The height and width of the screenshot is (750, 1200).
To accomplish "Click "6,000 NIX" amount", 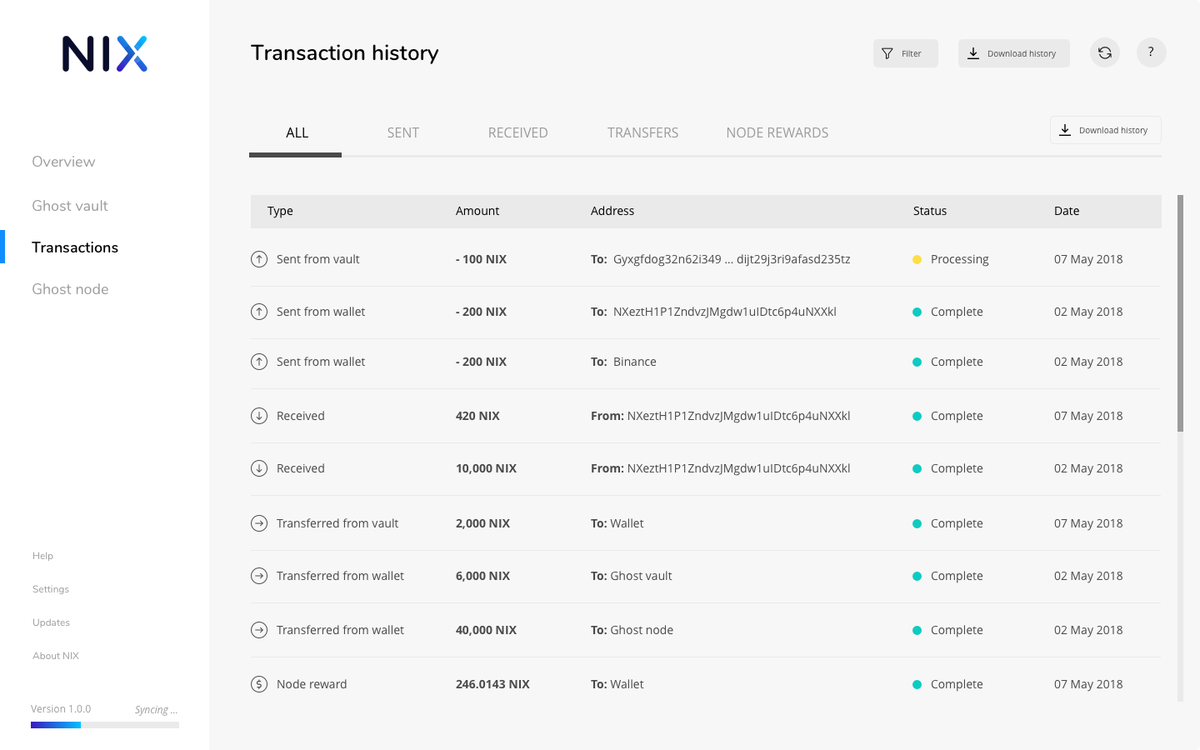I will click(x=482, y=576).
